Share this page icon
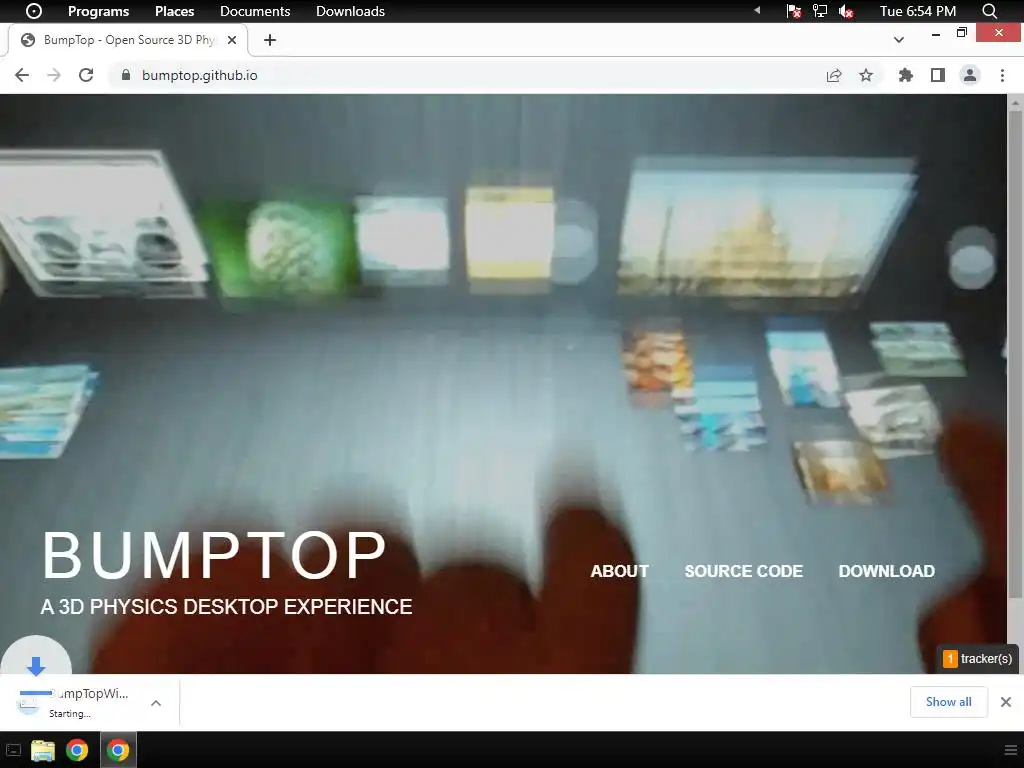Image resolution: width=1024 pixels, height=768 pixels. [834, 76]
